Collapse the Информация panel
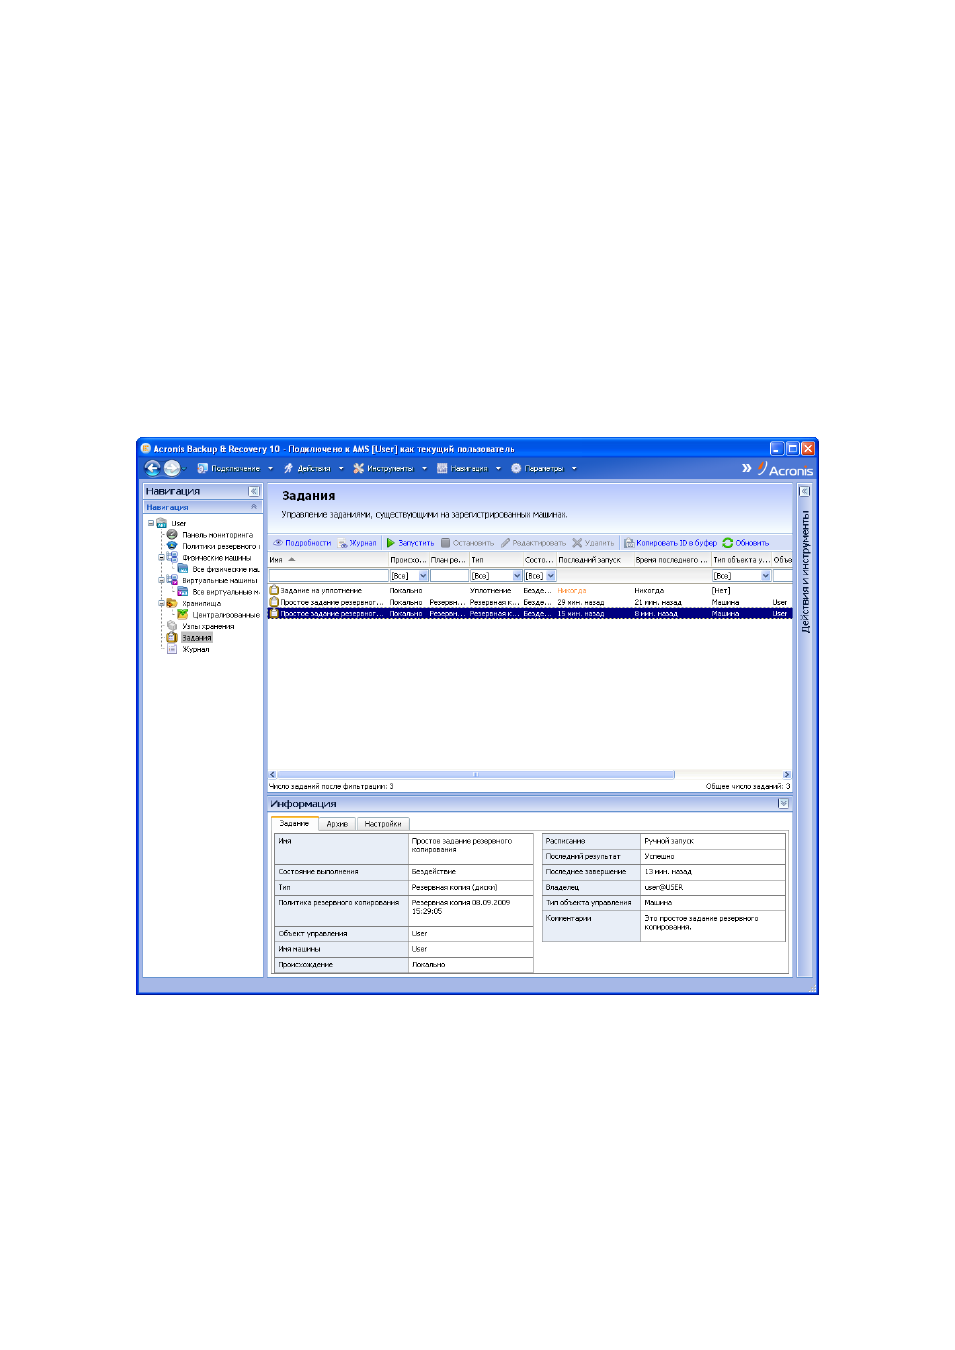955x1350 pixels. pyautogui.click(x=783, y=803)
